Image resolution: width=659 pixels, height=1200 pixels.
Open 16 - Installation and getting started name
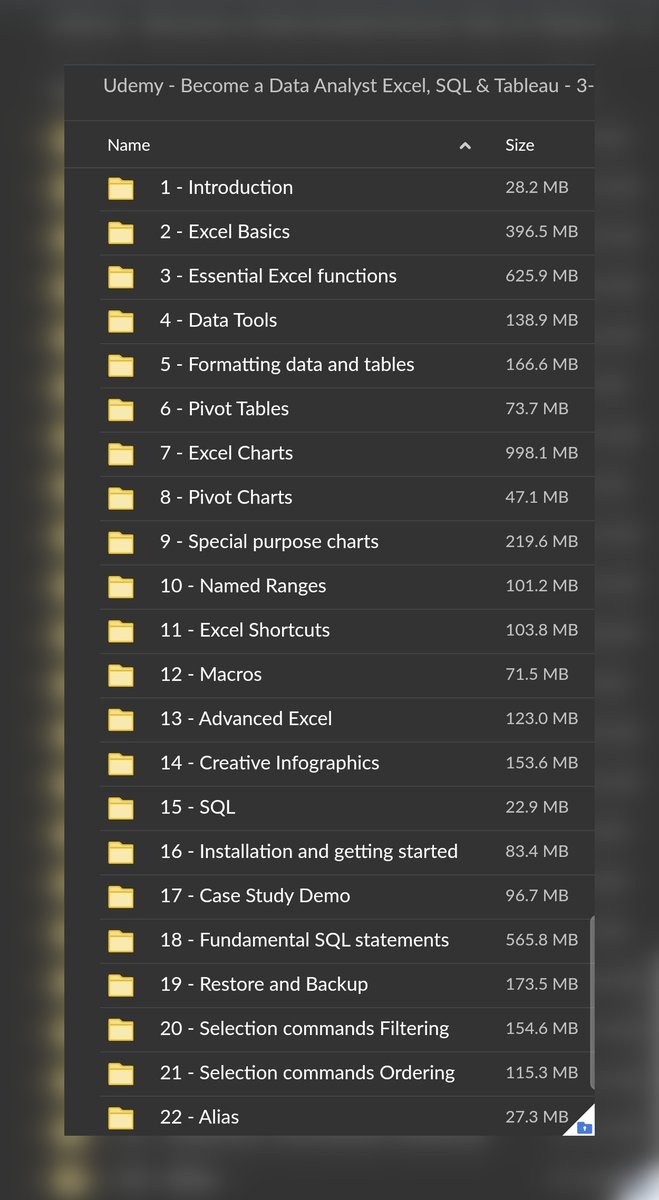309,851
